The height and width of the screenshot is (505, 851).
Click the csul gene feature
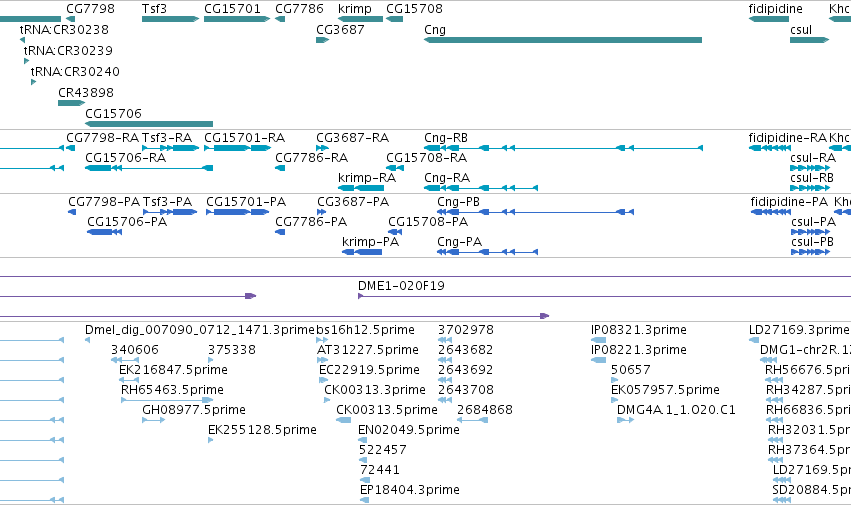coord(809,40)
